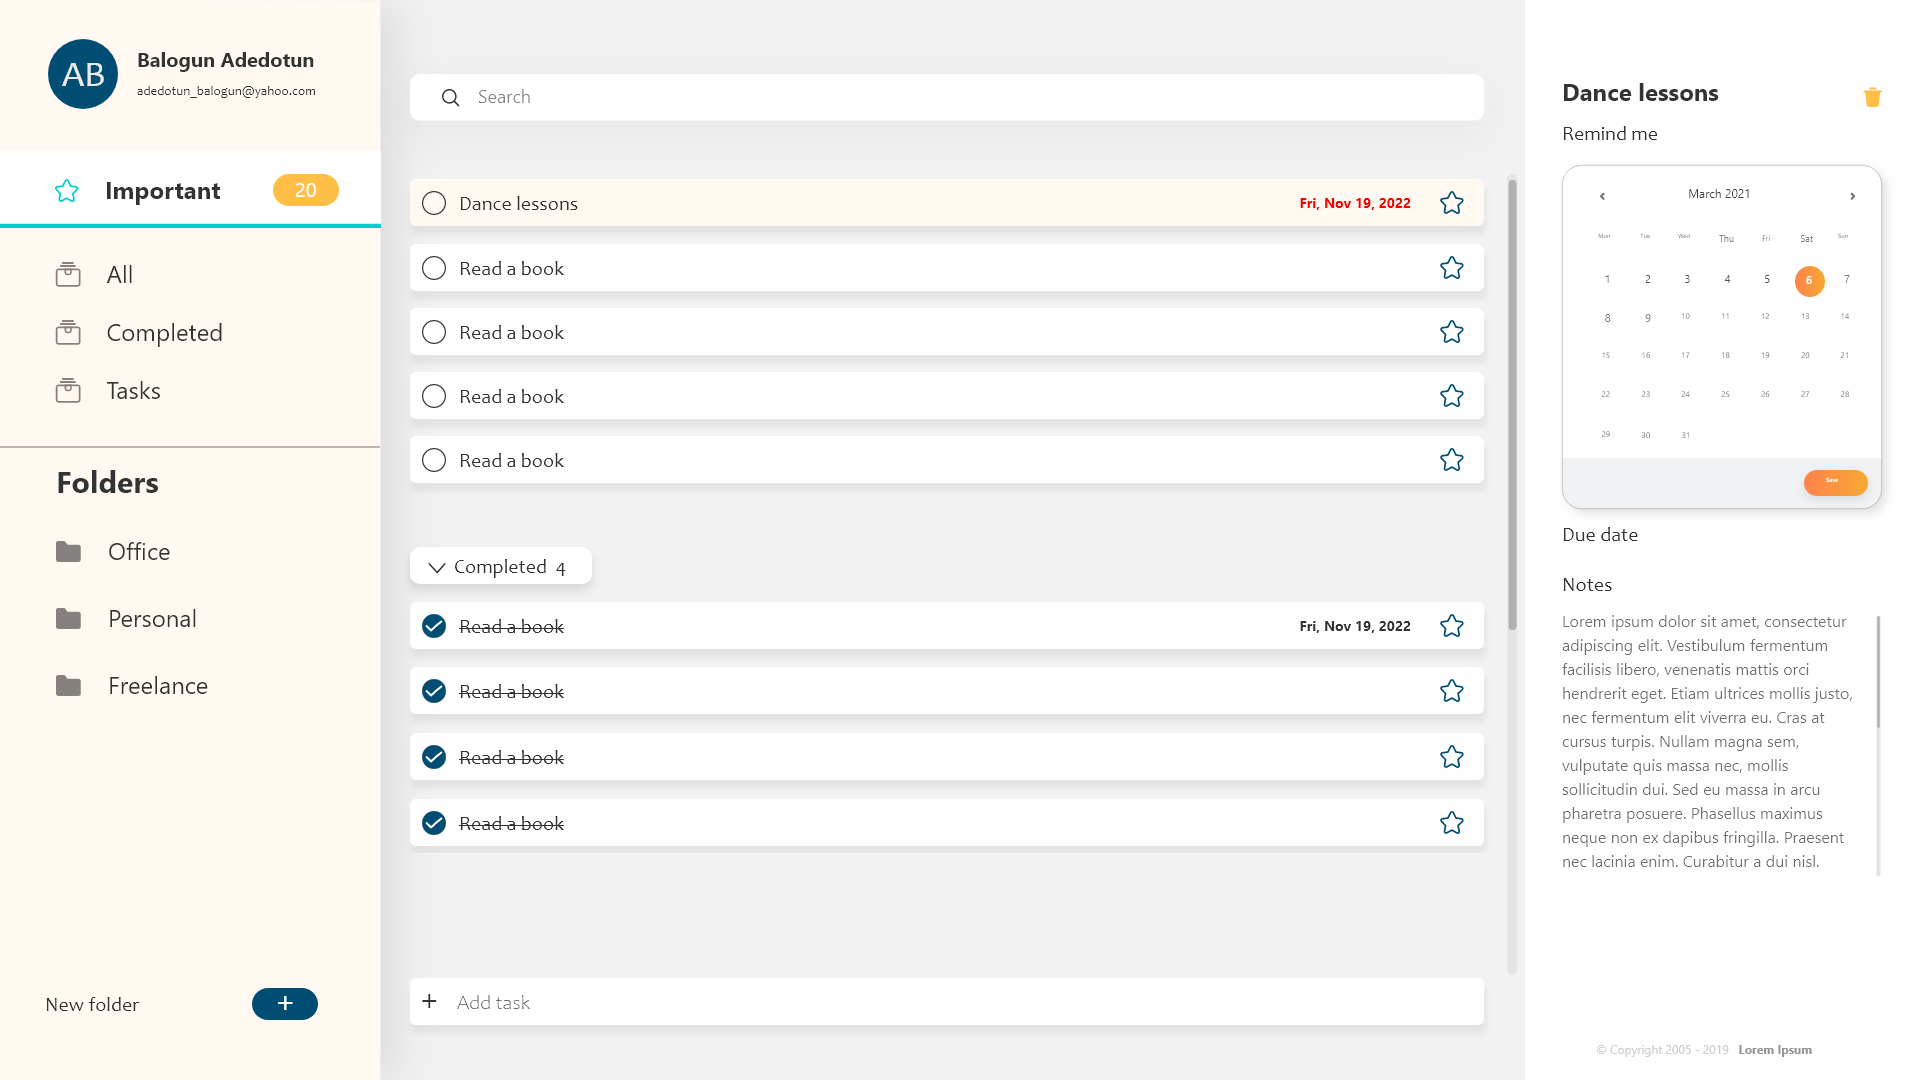
Task: Star the first completed Read a book task
Action: pyautogui.click(x=1451, y=626)
